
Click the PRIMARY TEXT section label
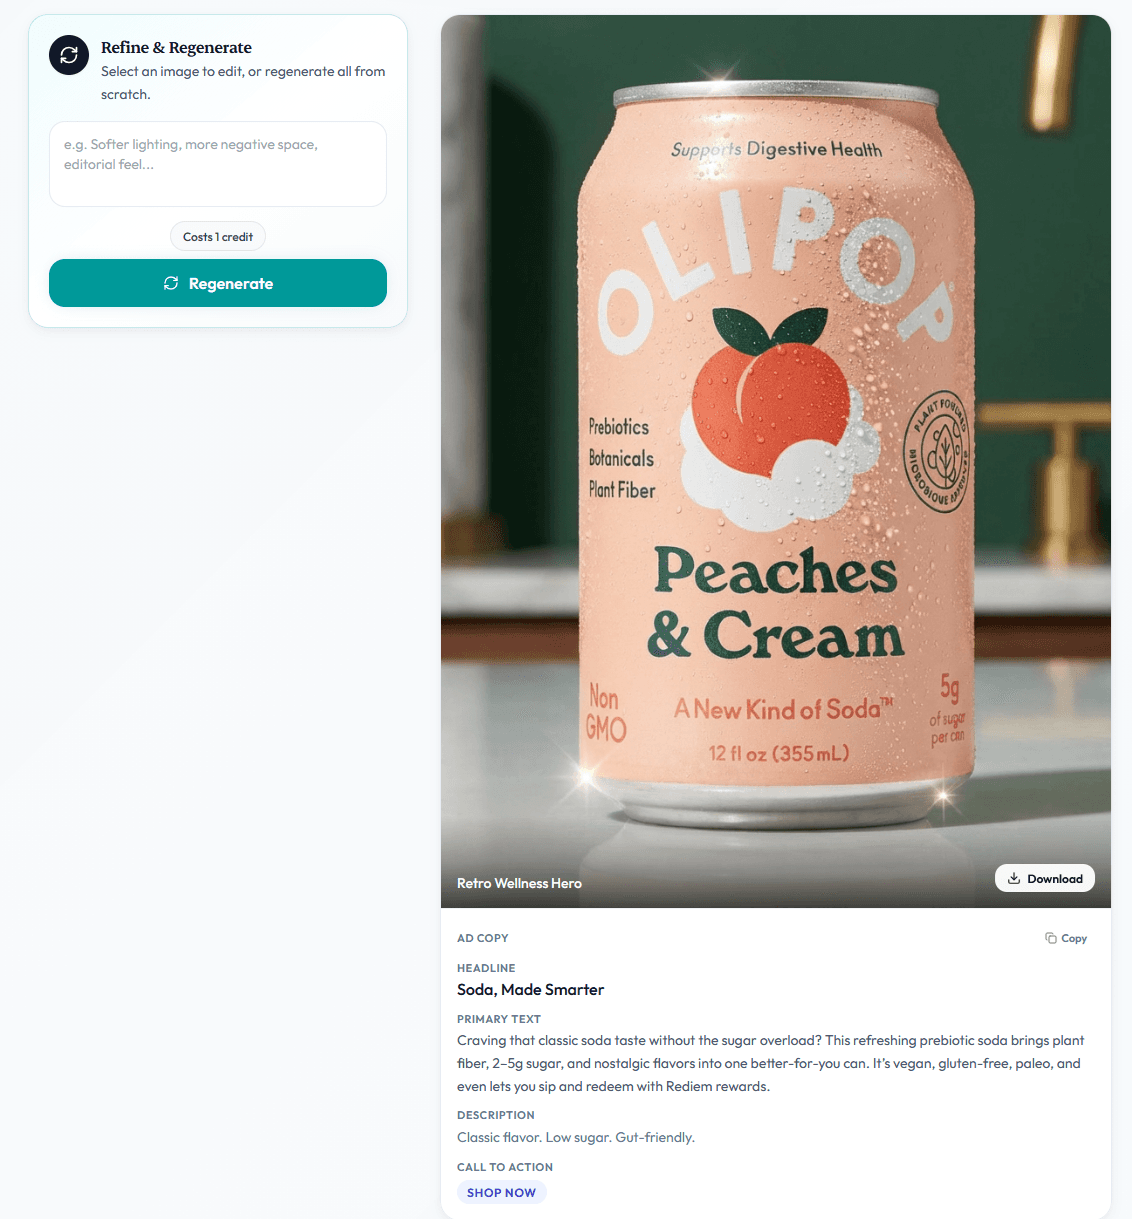[499, 1018]
